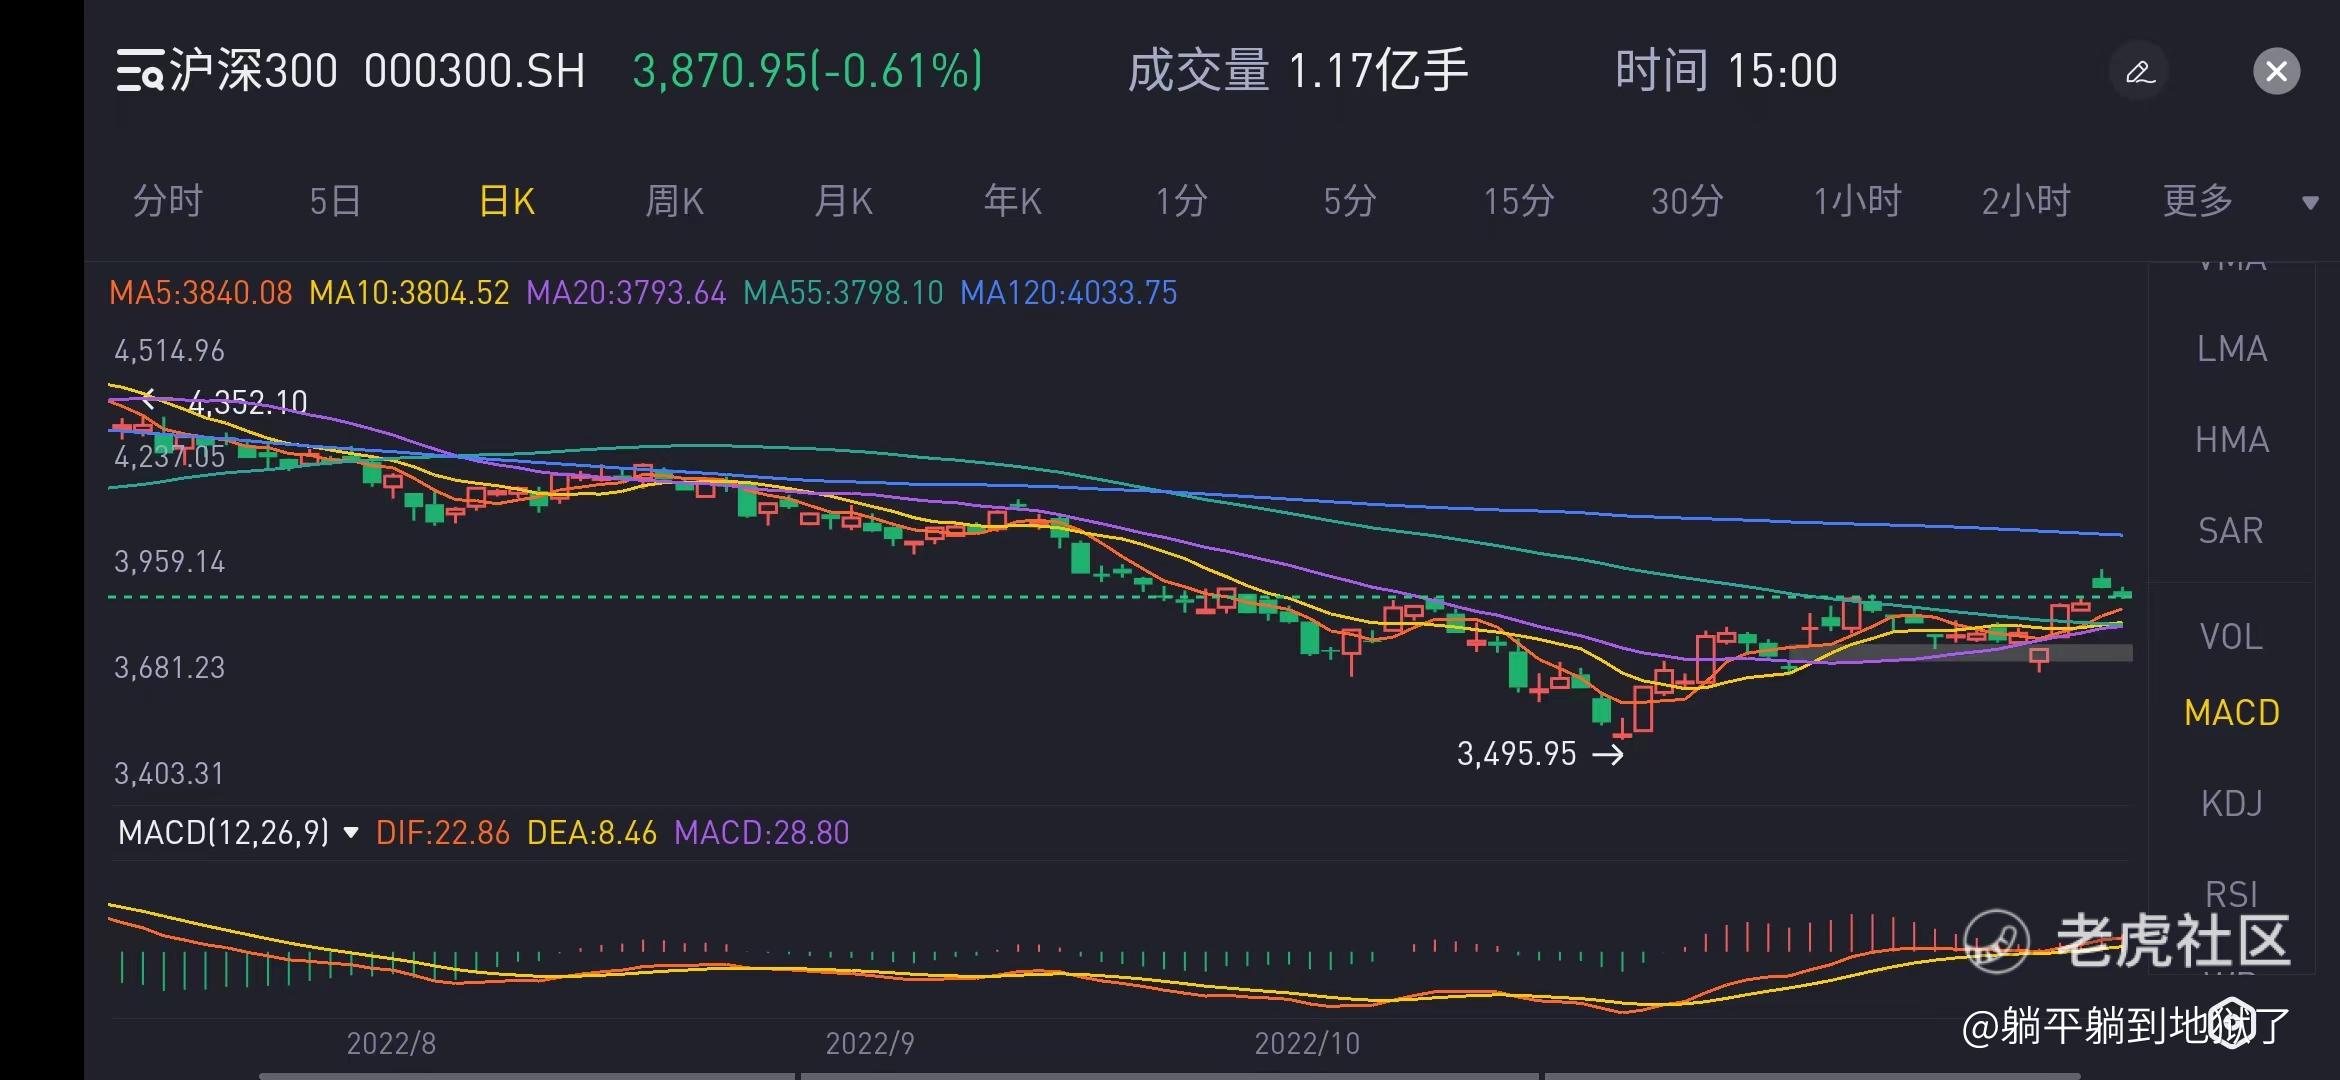Select the 1小时 timeframe

click(1856, 202)
